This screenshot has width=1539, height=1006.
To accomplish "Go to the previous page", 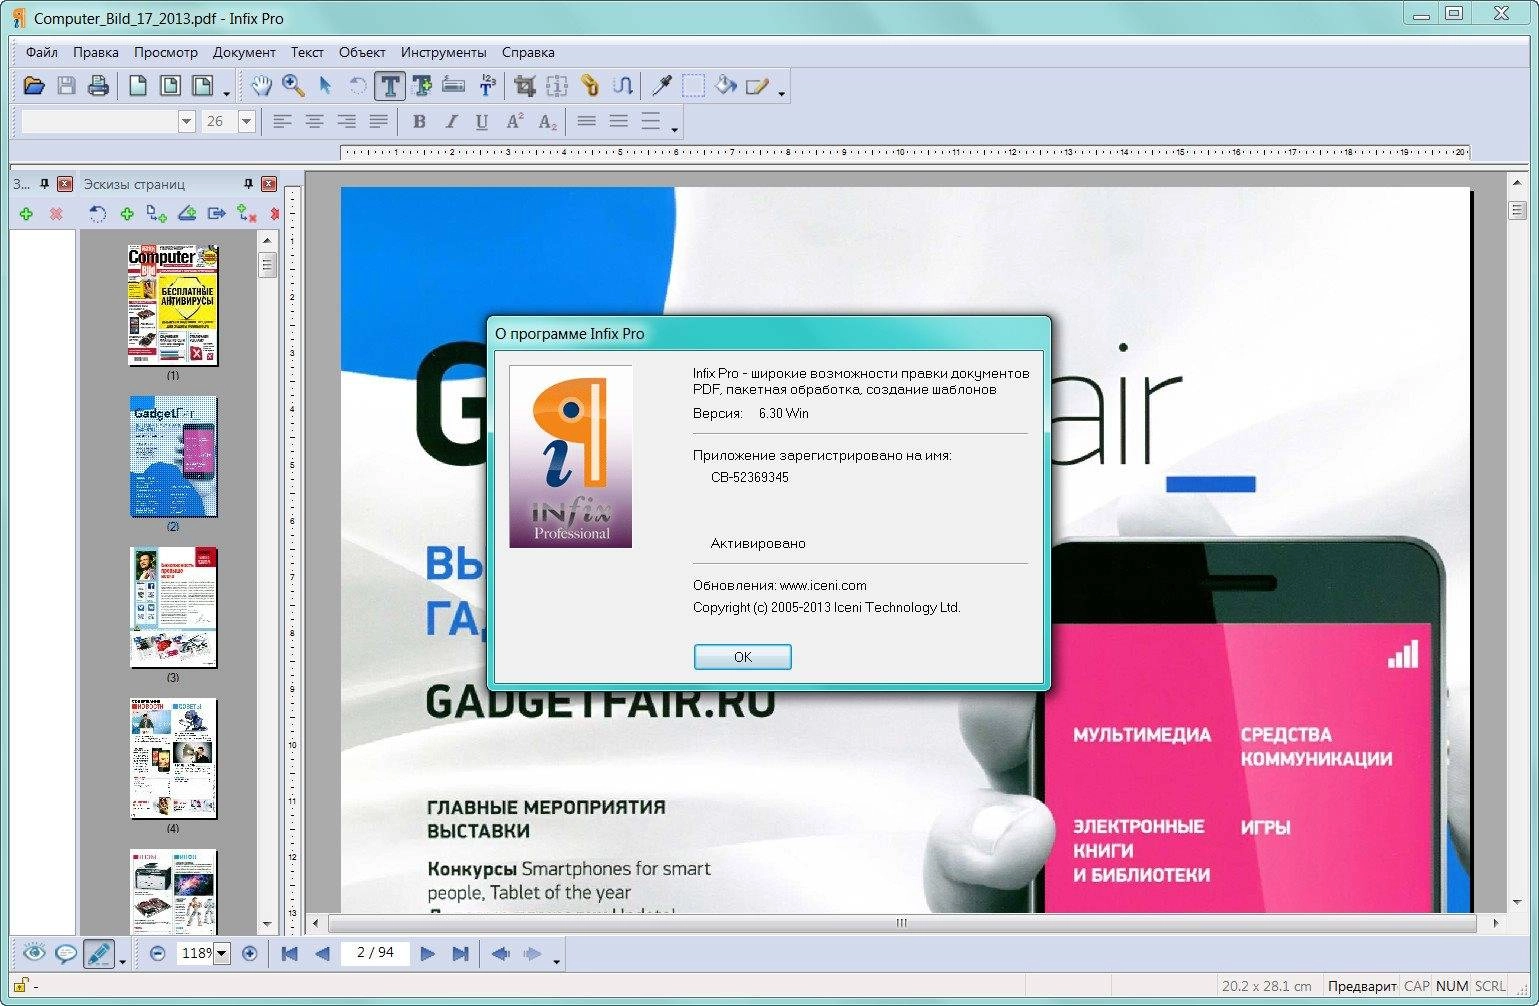I will (x=322, y=954).
